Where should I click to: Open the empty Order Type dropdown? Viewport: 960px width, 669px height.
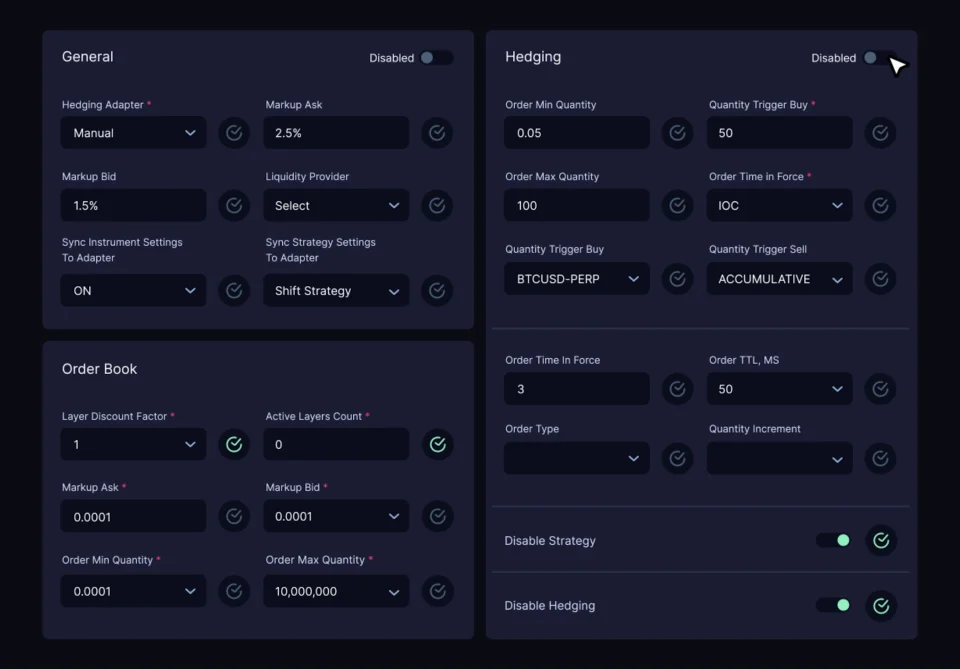(x=577, y=458)
